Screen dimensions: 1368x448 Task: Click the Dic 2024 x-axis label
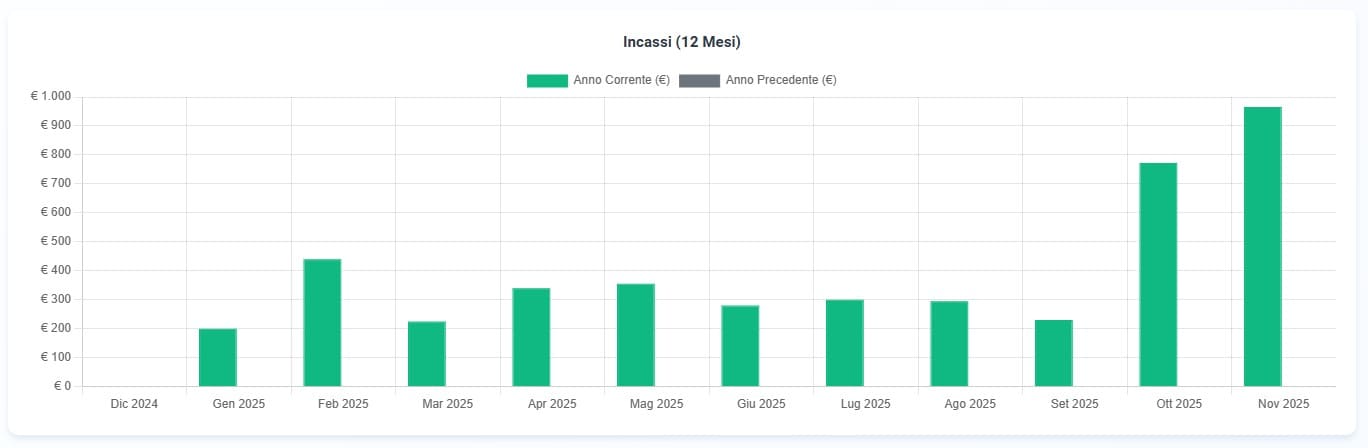134,404
